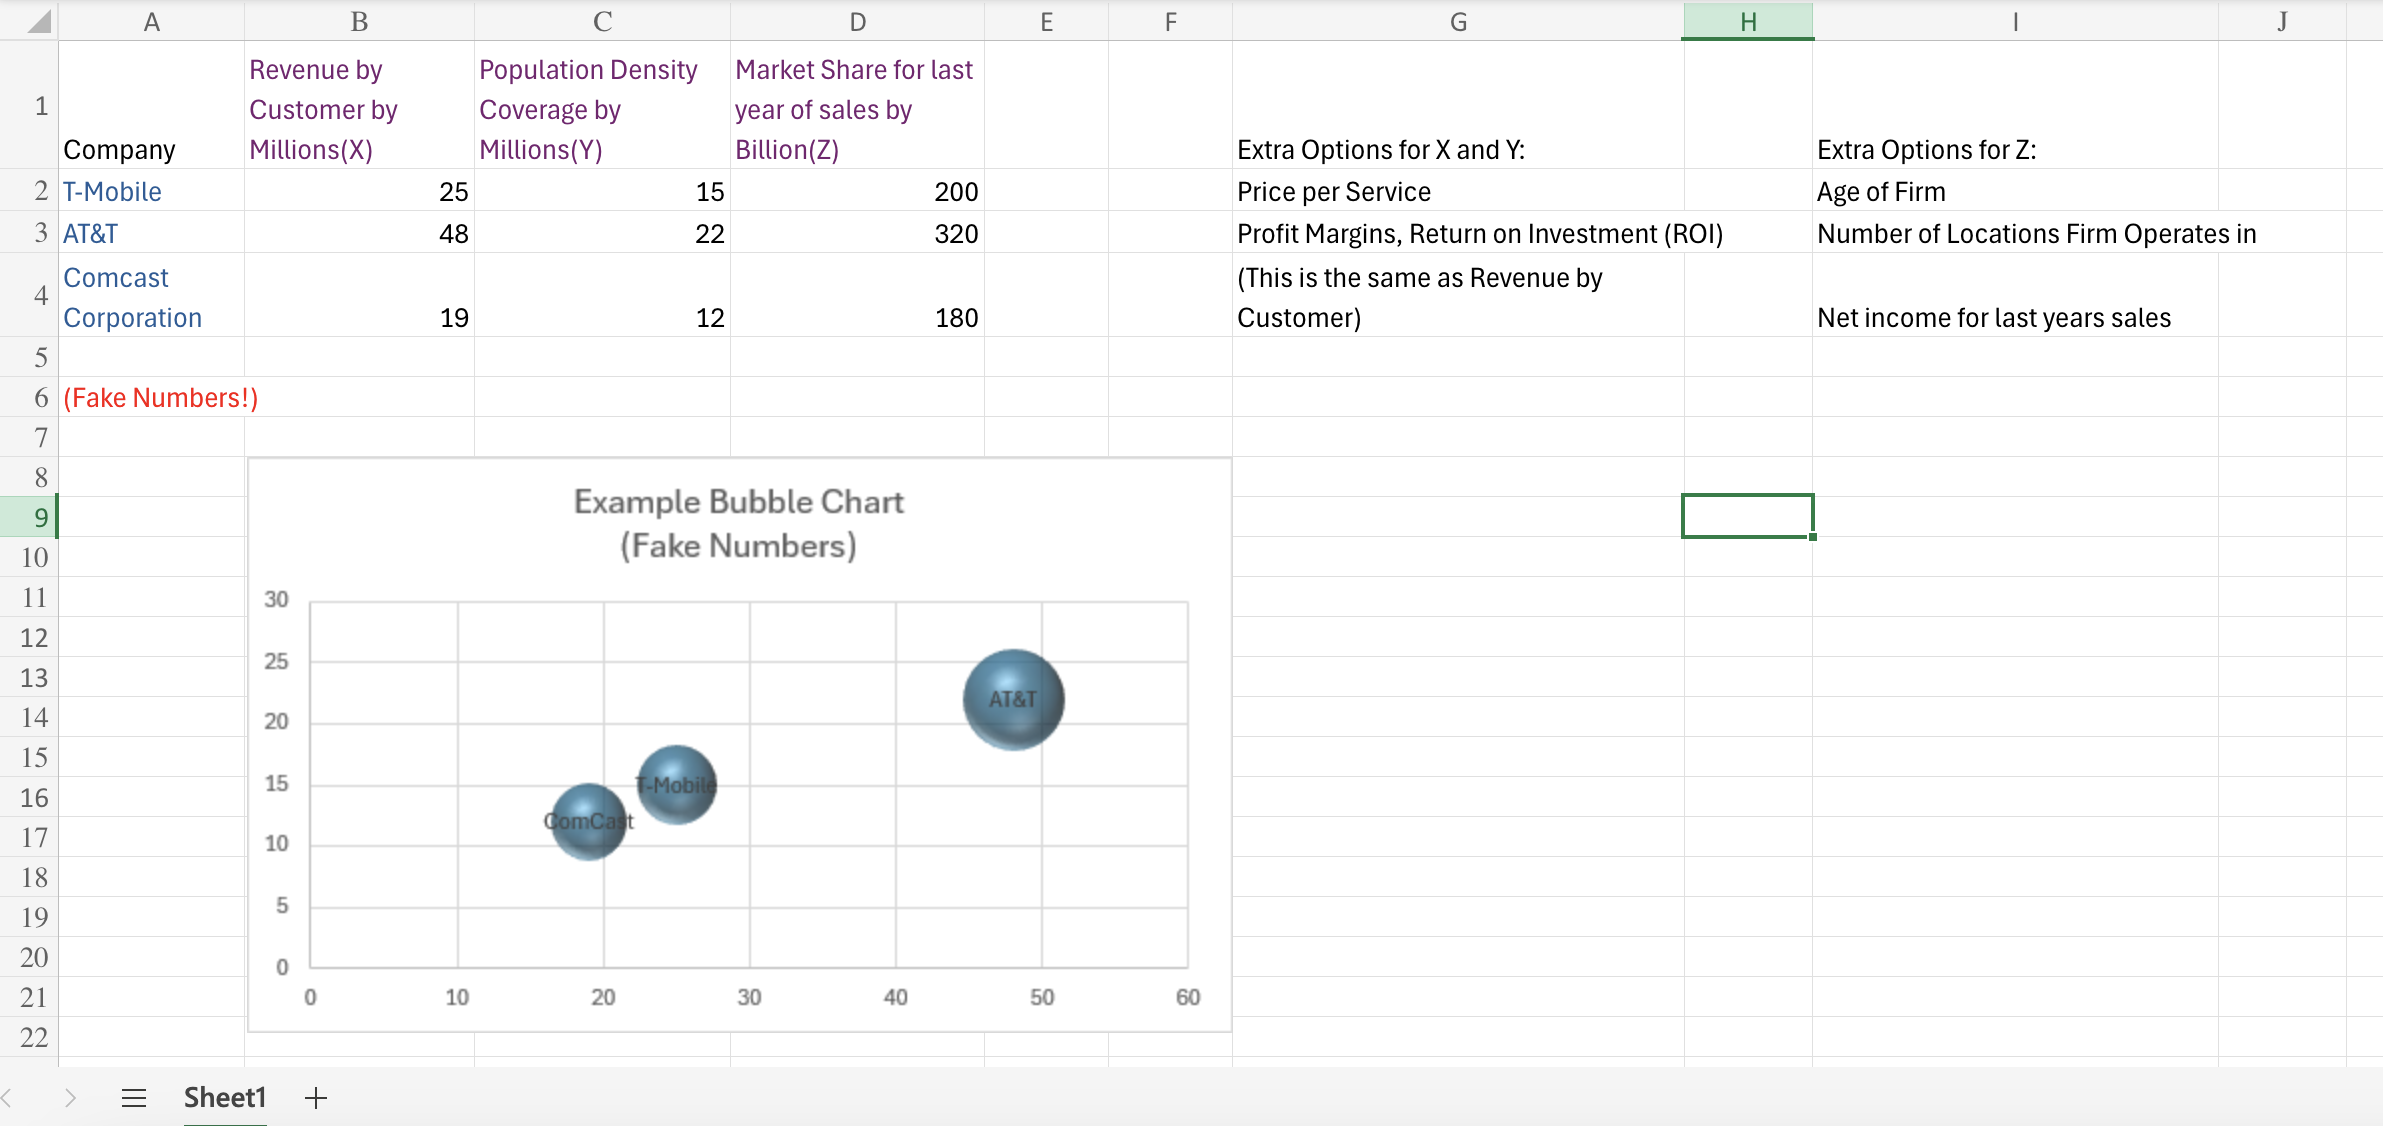Click 'Extra Options for Z:' cell
This screenshot has height=1126, width=2383.
[x=2015, y=105]
